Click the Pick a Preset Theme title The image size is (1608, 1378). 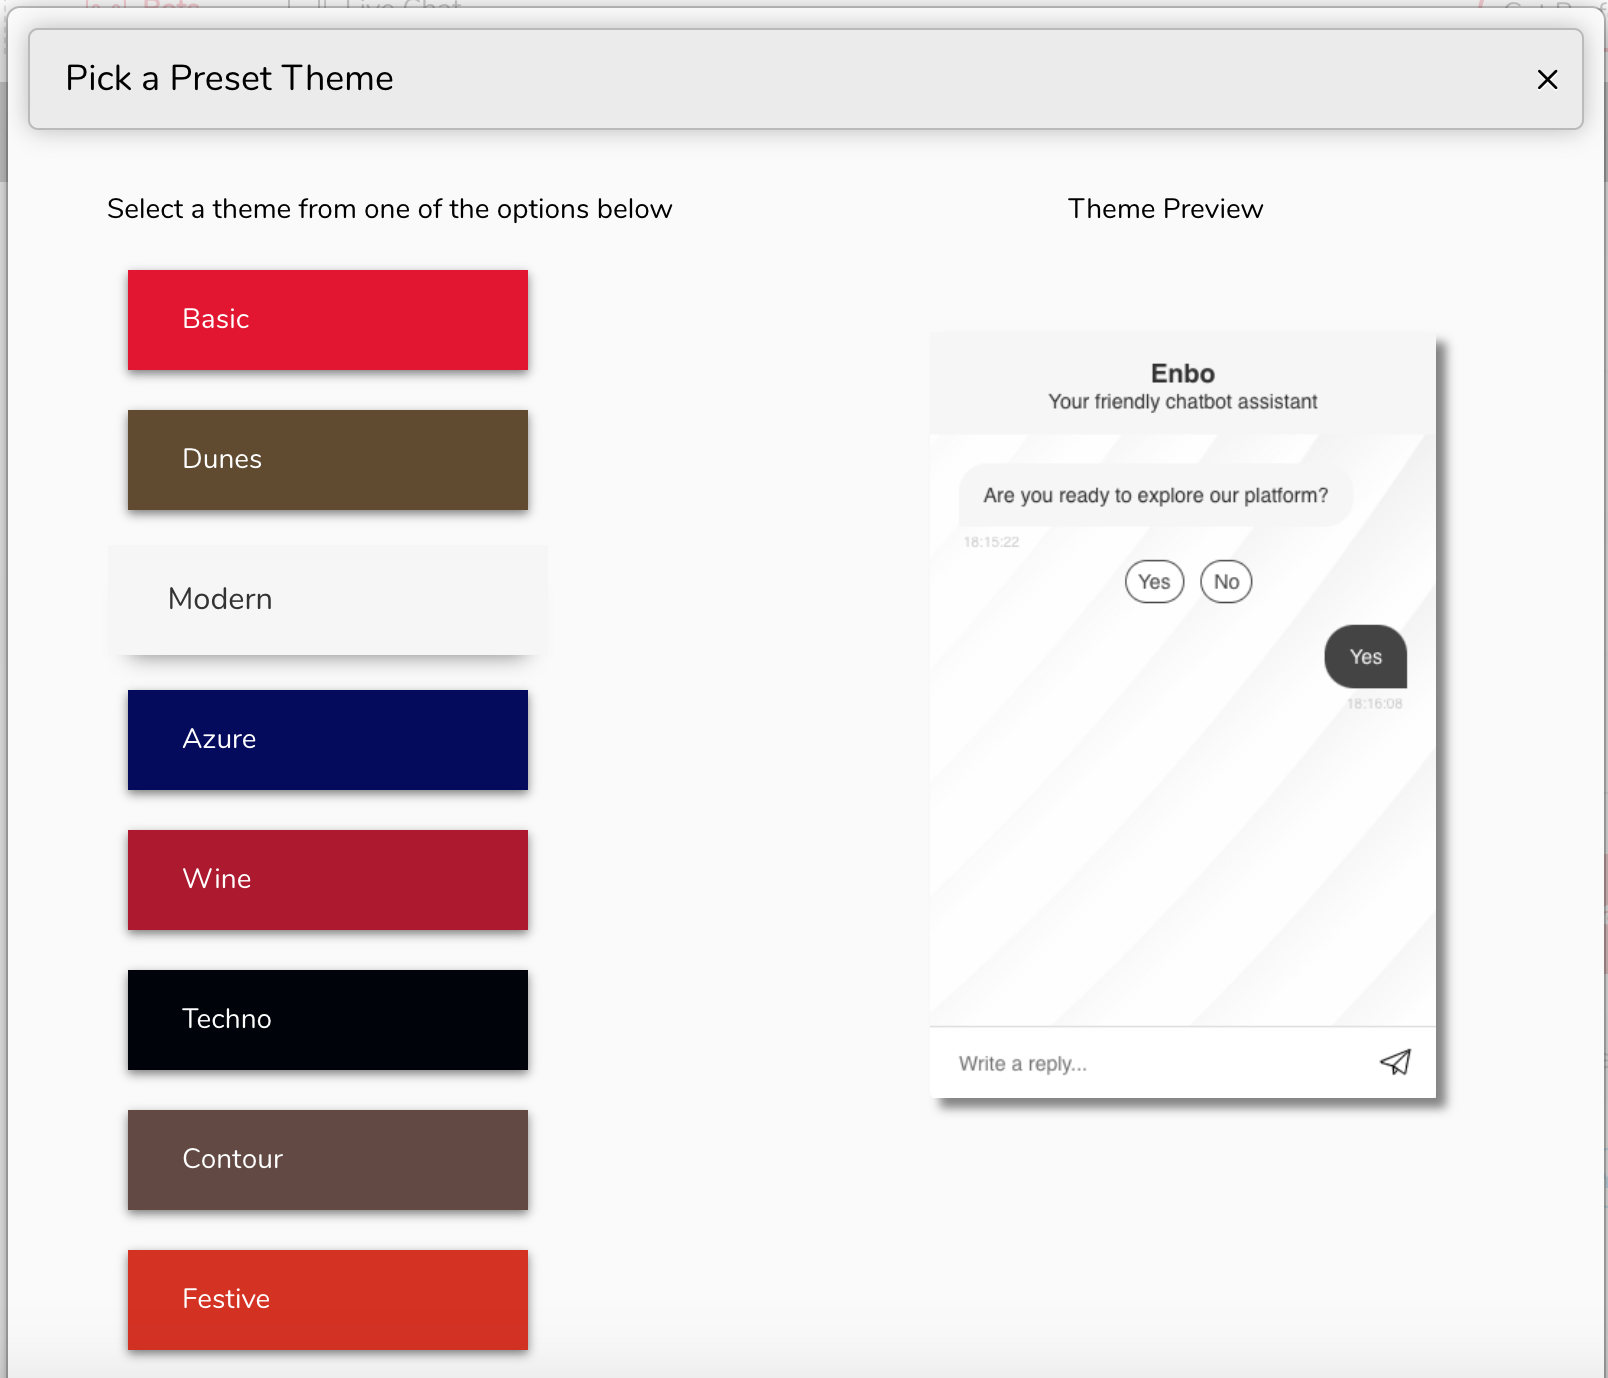(229, 78)
